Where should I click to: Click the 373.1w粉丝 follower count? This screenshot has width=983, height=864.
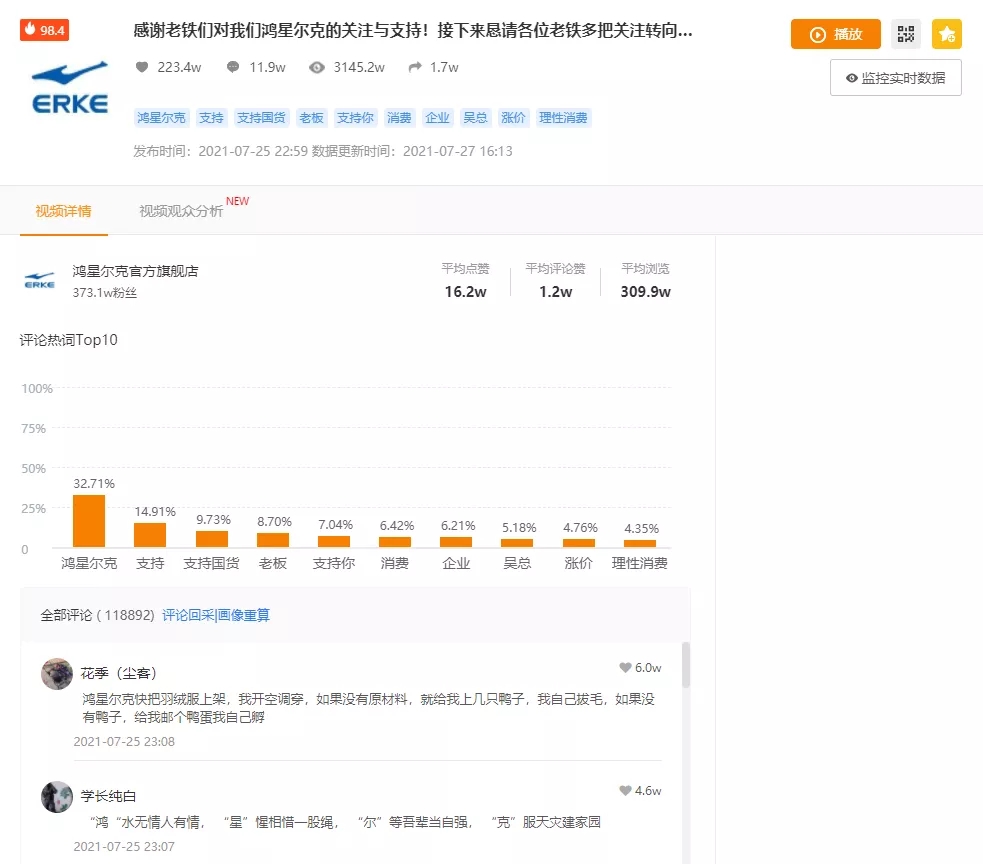105,293
